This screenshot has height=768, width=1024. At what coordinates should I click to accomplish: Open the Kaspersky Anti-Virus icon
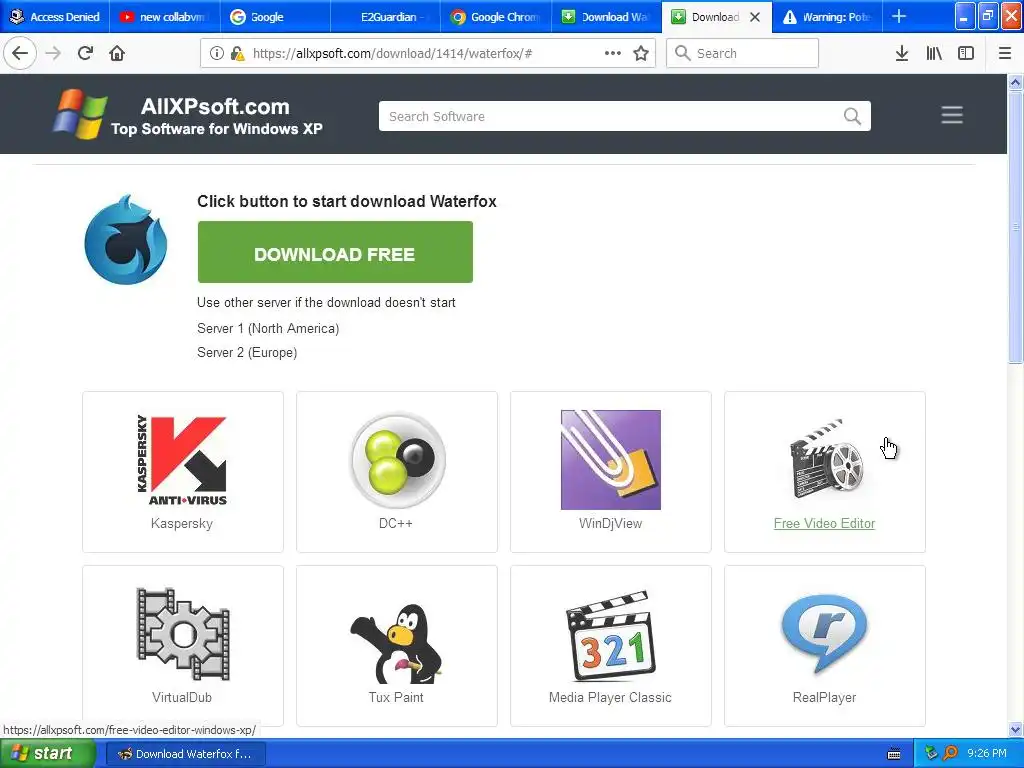(x=182, y=460)
